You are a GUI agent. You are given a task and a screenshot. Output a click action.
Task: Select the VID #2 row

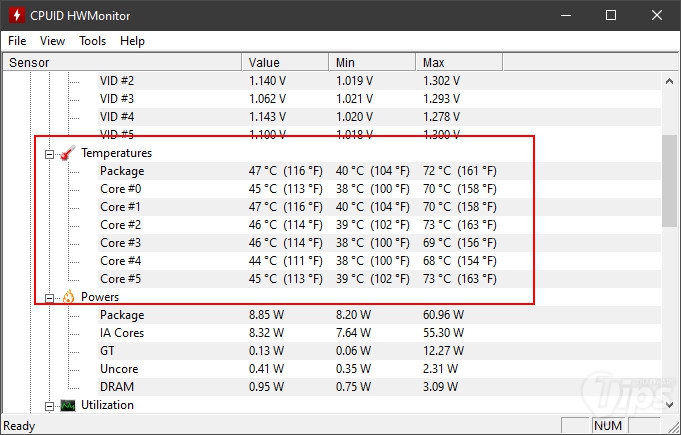tap(379, 81)
